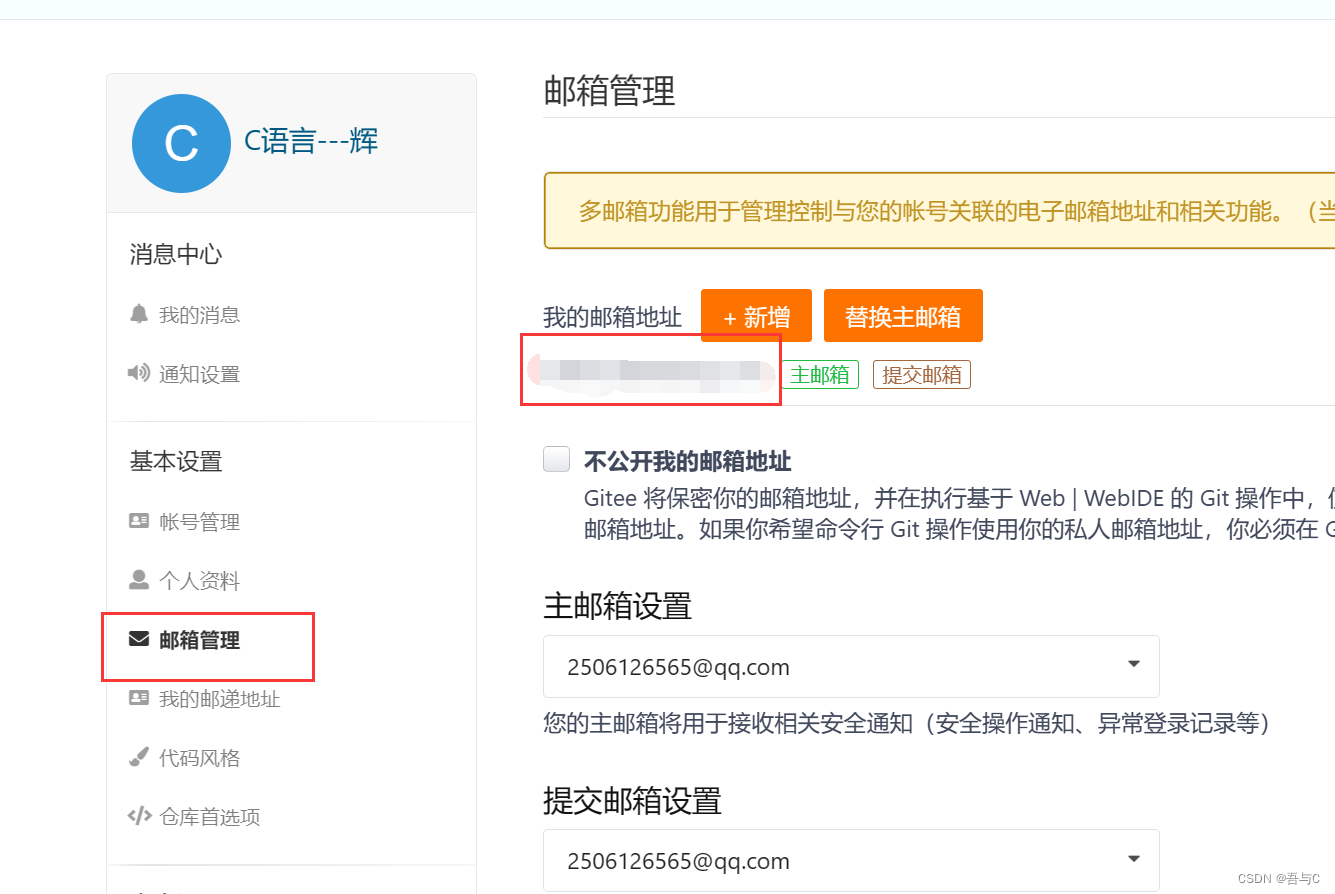Click the green 主邮箱 tag
Image resolution: width=1335 pixels, height=894 pixels.
click(819, 375)
